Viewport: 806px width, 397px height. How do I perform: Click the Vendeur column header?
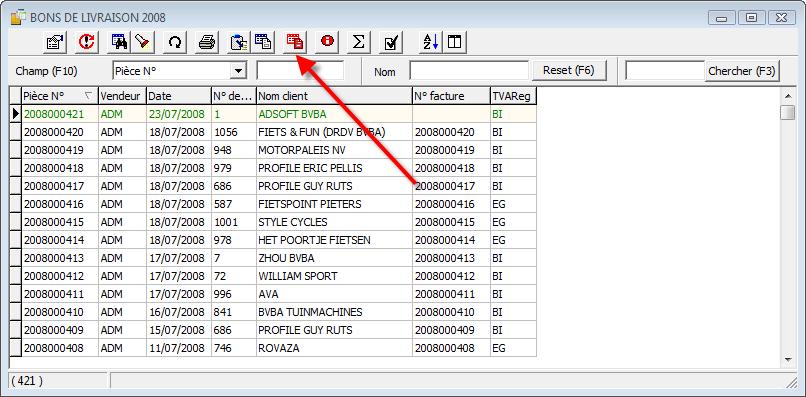click(122, 96)
